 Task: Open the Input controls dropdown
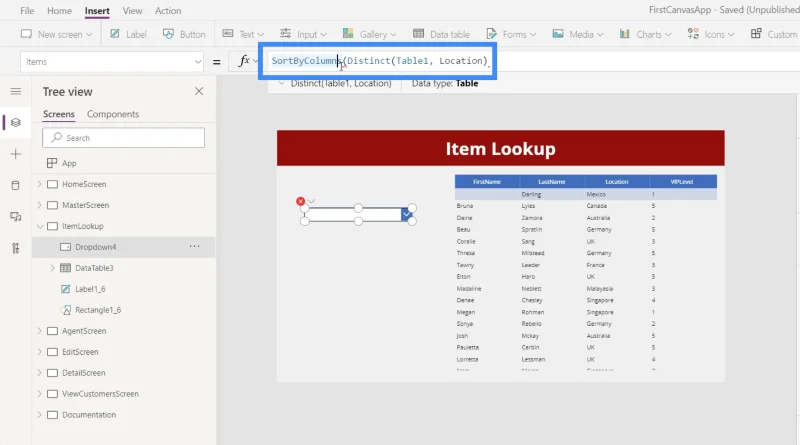303,34
